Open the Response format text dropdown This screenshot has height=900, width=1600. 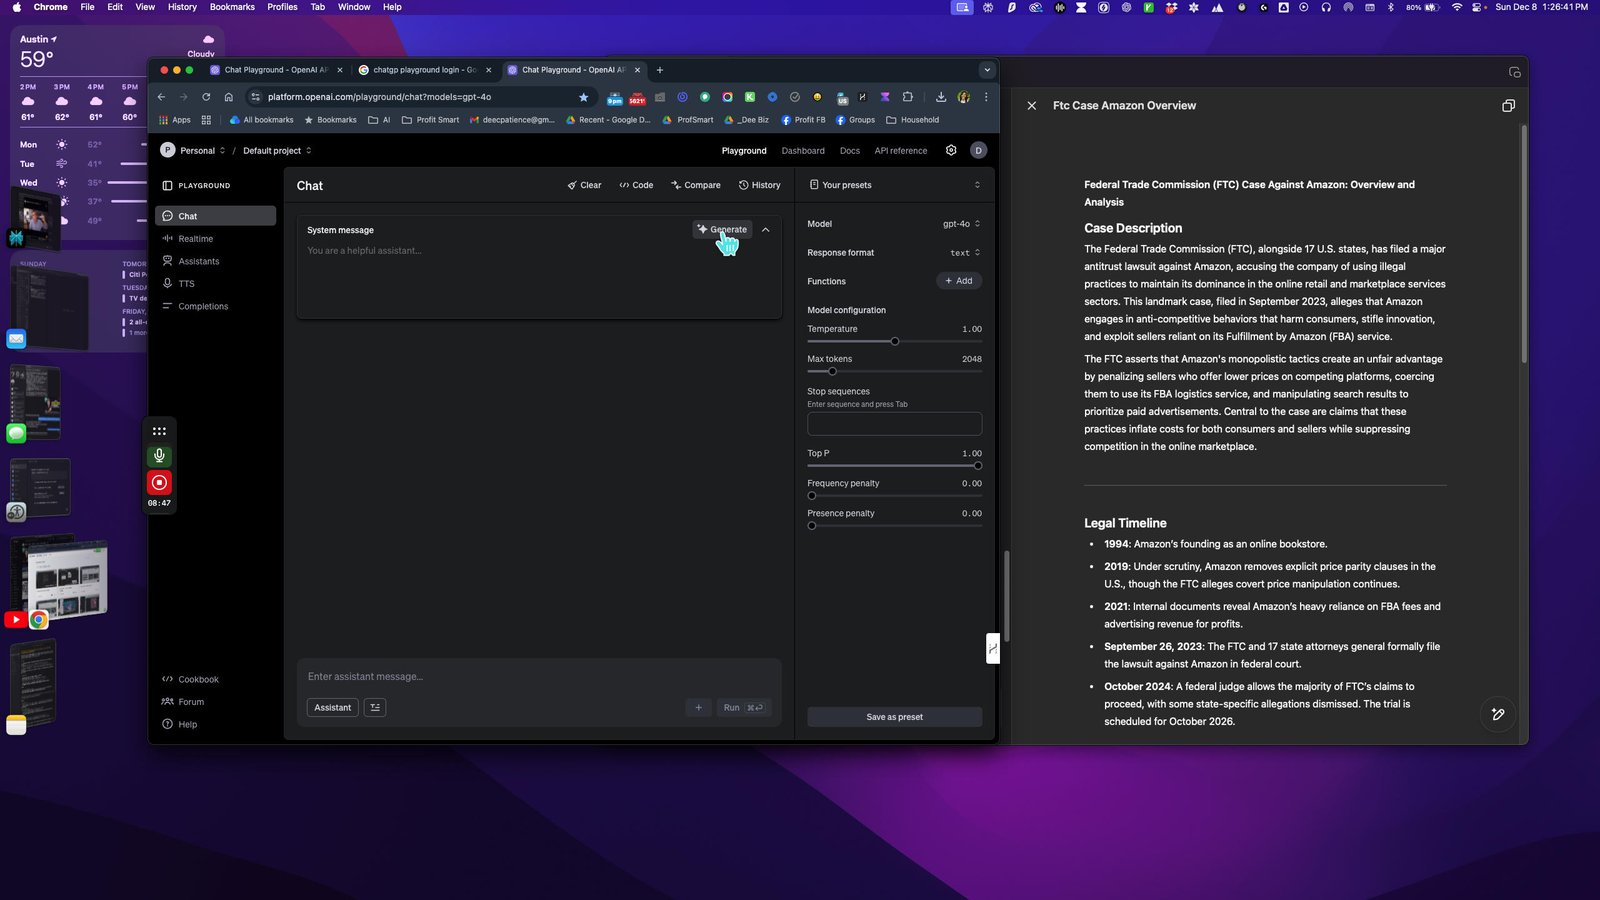click(x=965, y=253)
